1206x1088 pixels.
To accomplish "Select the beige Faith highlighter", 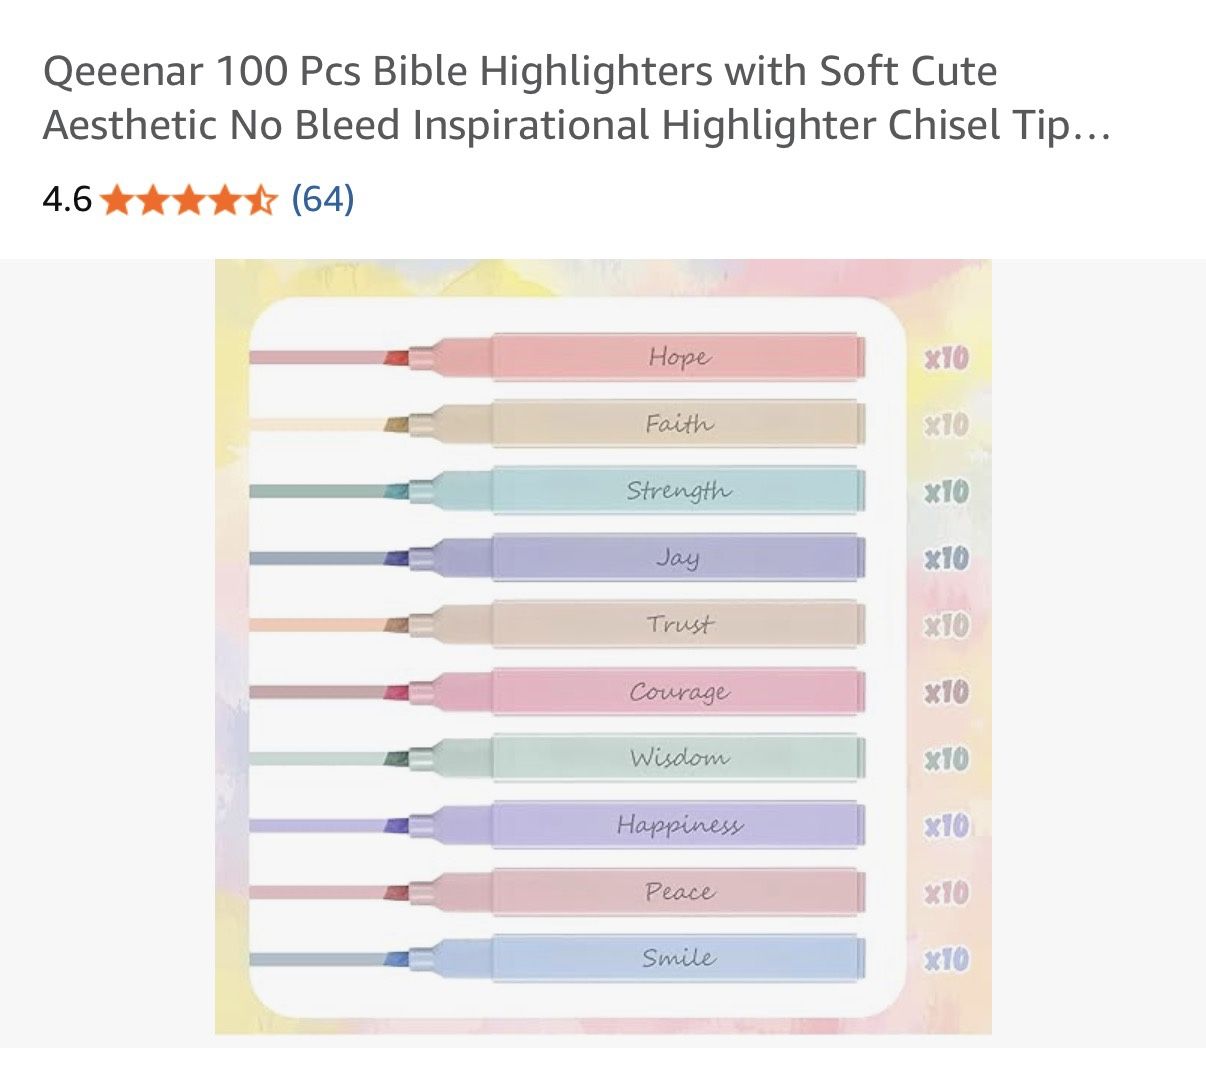I will point(677,424).
